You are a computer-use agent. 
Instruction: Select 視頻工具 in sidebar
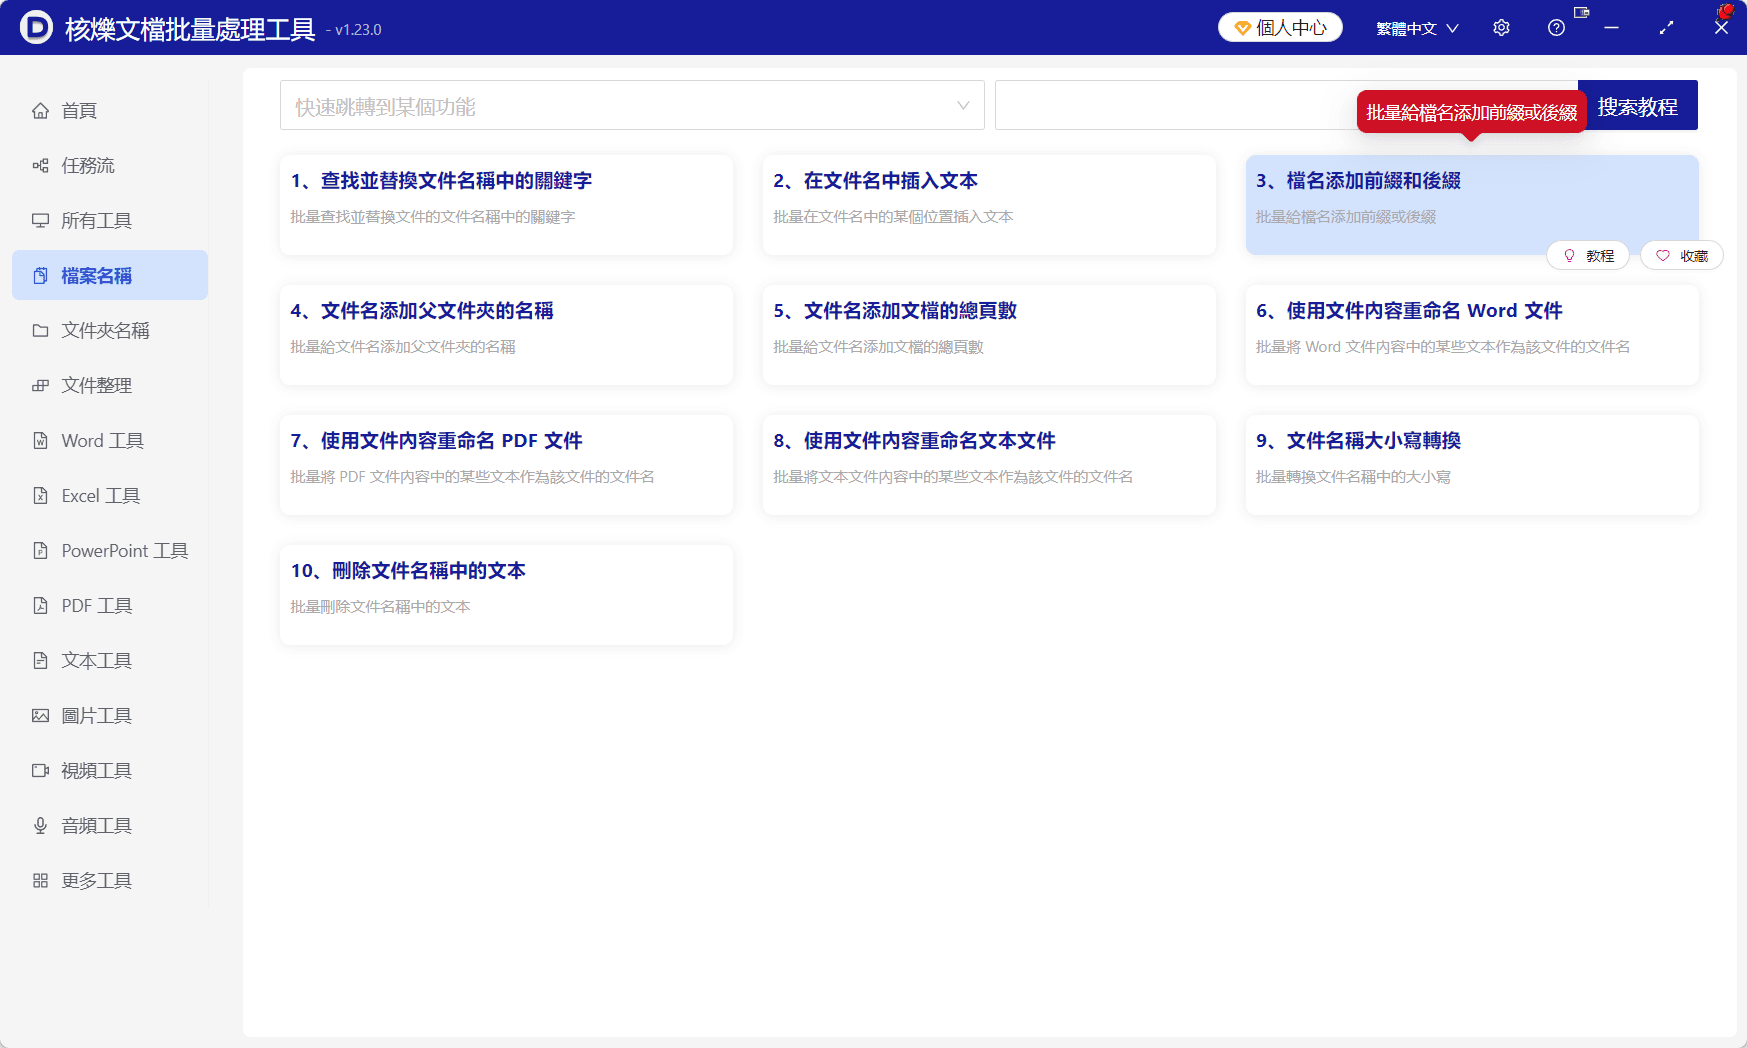point(110,771)
